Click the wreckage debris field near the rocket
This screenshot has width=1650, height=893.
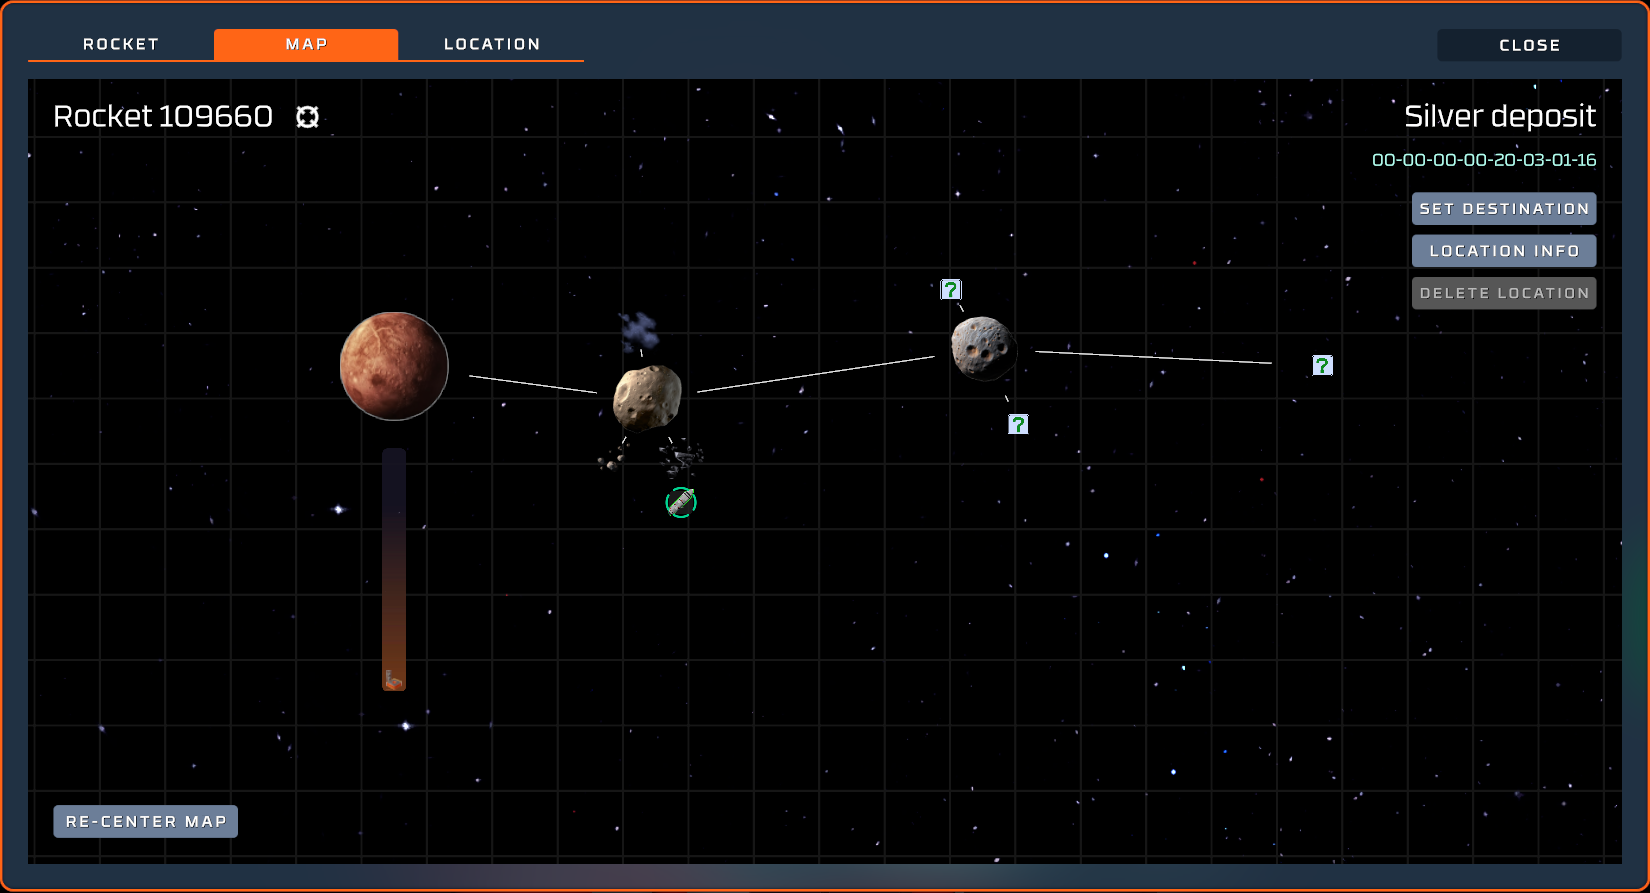pos(681,458)
